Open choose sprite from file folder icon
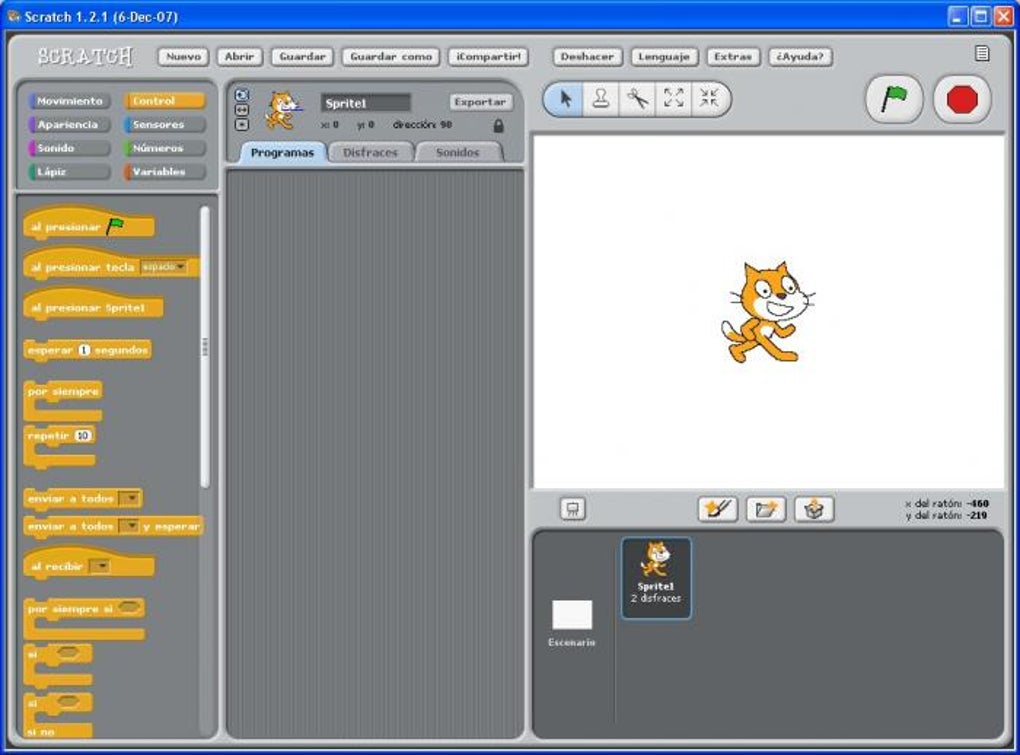Screen dimensions: 1020x755 coord(766,509)
